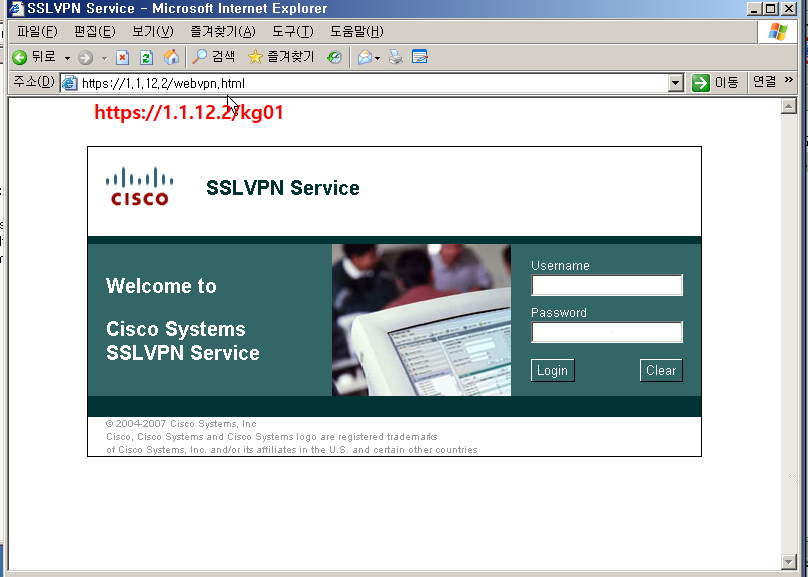
Task: Open the Favorites (즐겨찾기) star toolbar button
Action: click(x=281, y=57)
